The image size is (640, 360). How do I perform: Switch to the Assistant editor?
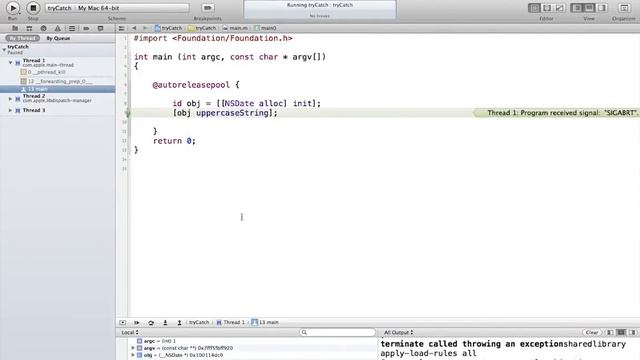click(x=547, y=8)
